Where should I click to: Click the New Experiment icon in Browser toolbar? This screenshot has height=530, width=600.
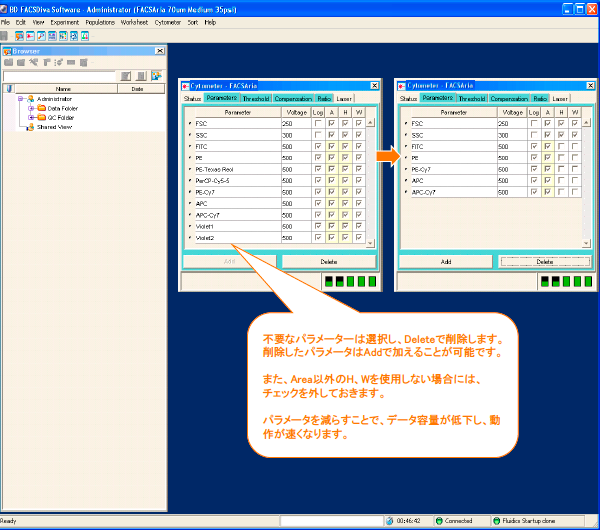[21, 62]
